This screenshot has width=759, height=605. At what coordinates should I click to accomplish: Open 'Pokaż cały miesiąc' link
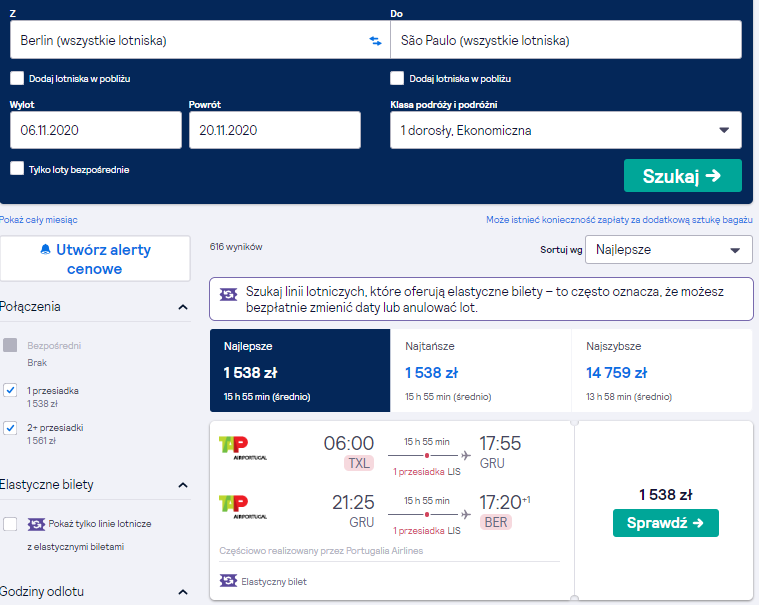39,220
